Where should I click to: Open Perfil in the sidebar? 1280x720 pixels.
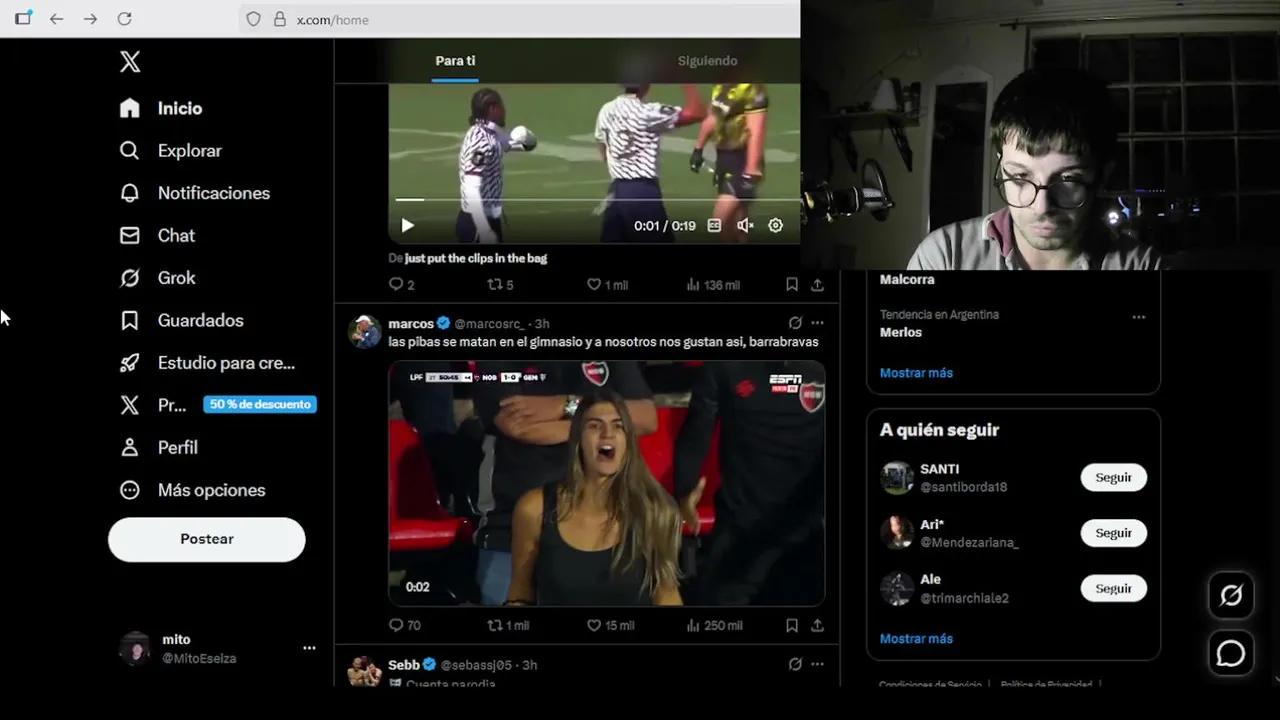(x=158, y=447)
